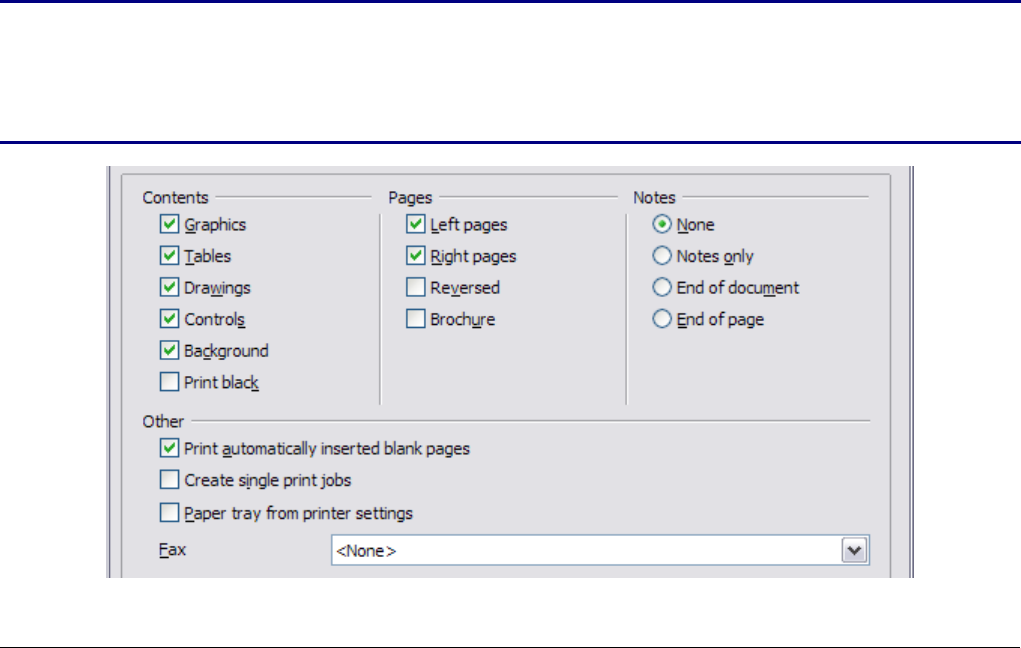Uncheck the Right pages checkbox

pyautogui.click(x=415, y=256)
